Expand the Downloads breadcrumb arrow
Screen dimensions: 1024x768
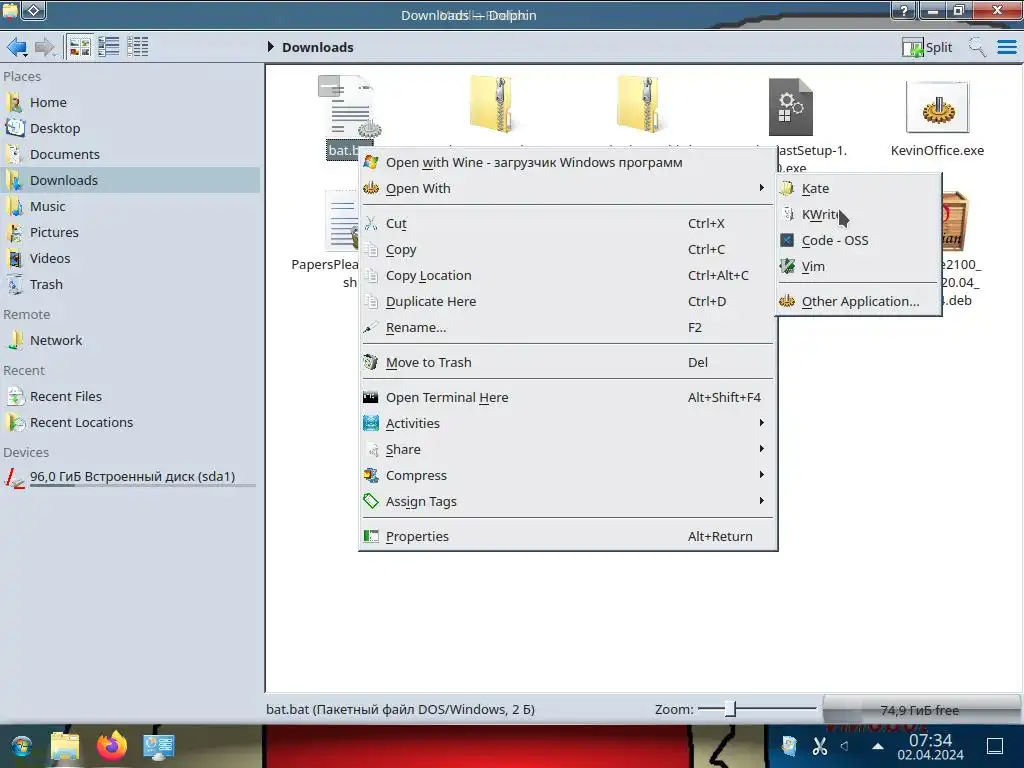[270, 47]
